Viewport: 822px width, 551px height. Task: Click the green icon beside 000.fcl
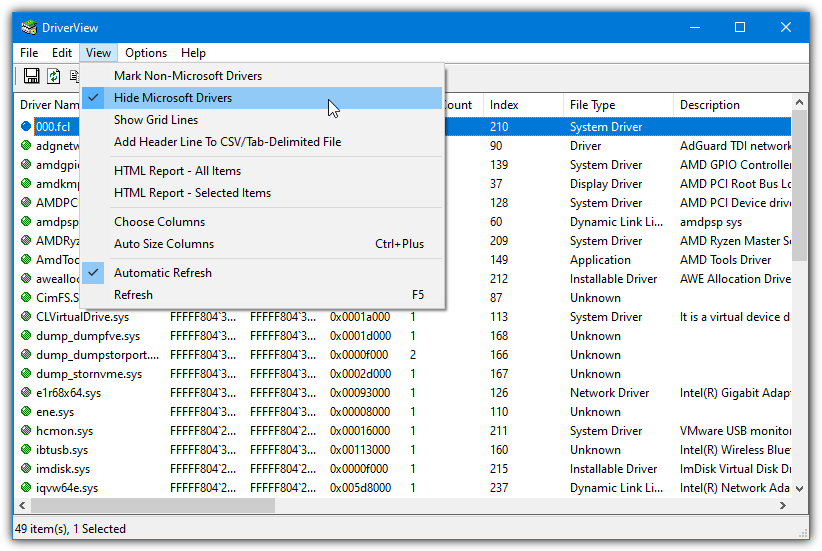click(26, 126)
